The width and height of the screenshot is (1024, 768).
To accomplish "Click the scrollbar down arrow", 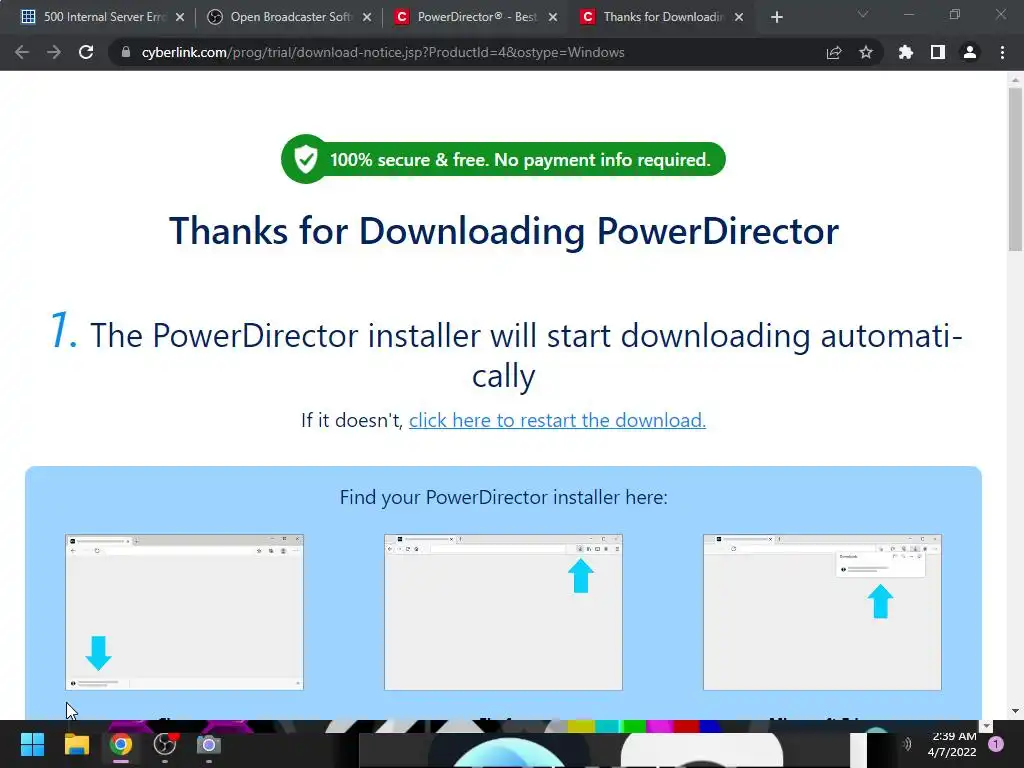I will tap(1015, 711).
